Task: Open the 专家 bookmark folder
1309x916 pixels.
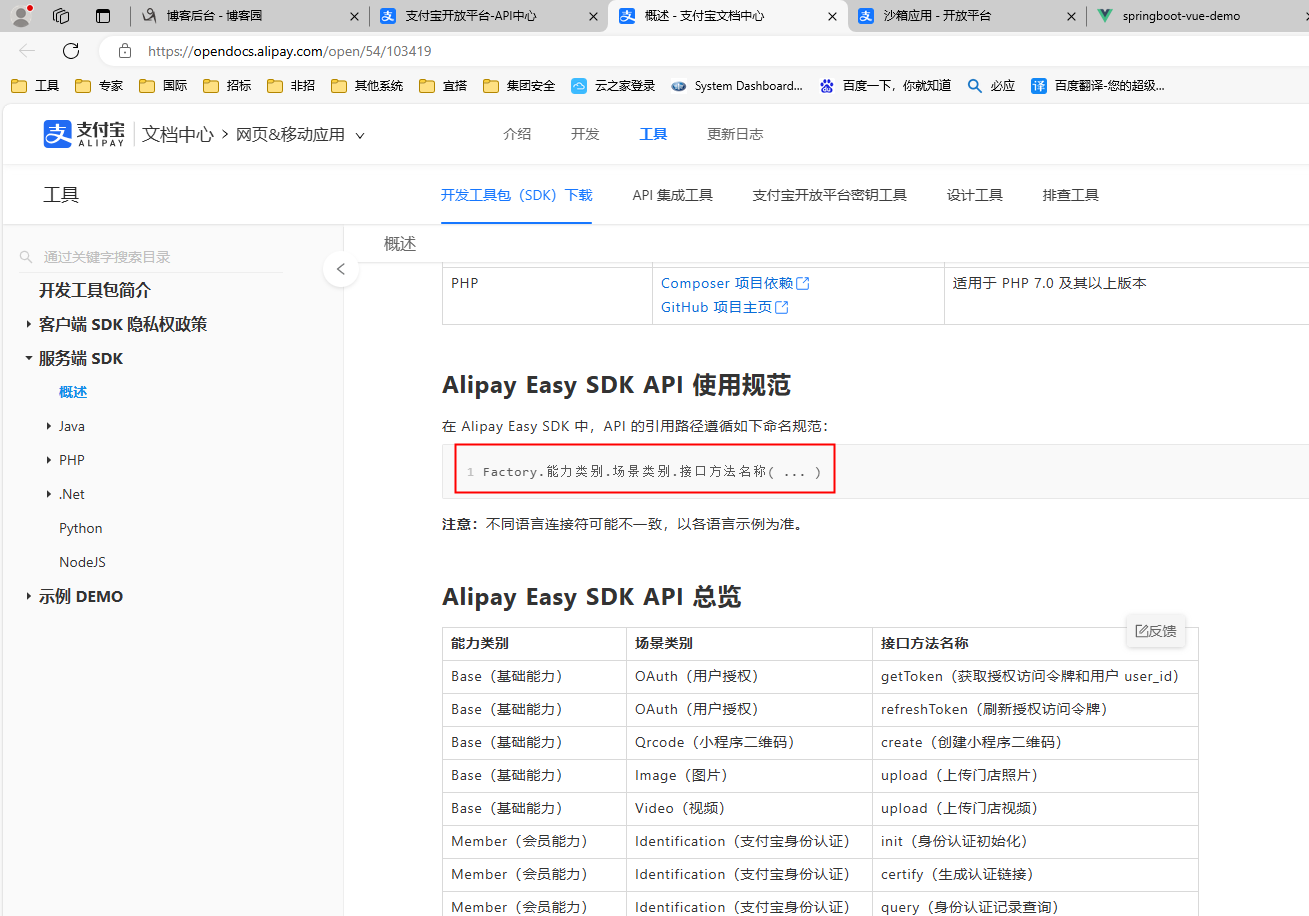Action: tap(99, 86)
